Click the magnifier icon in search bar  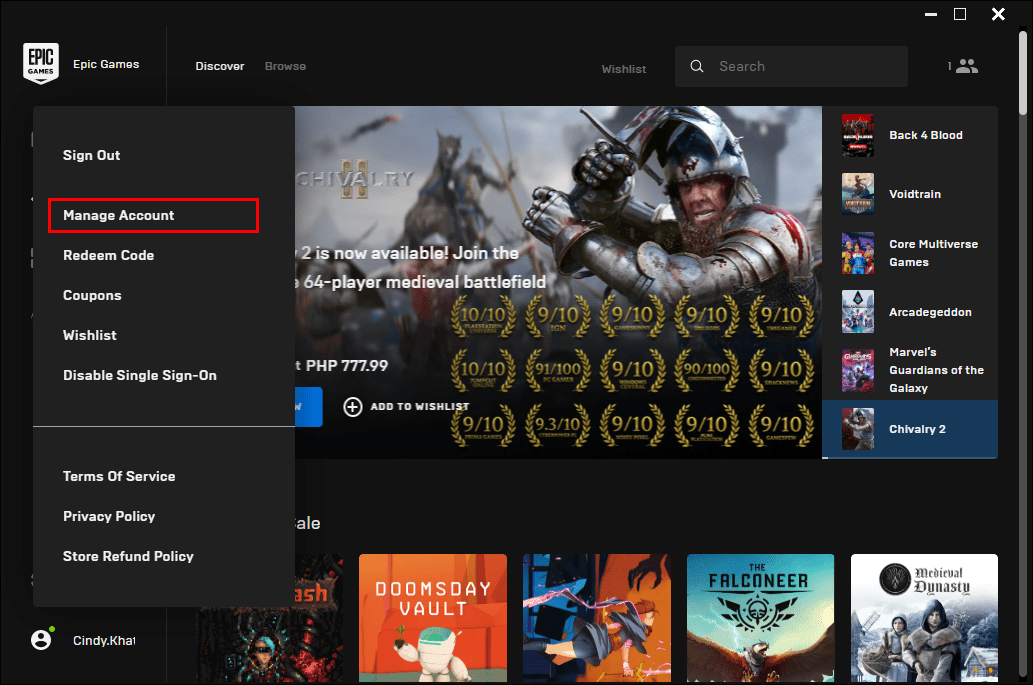(696, 66)
